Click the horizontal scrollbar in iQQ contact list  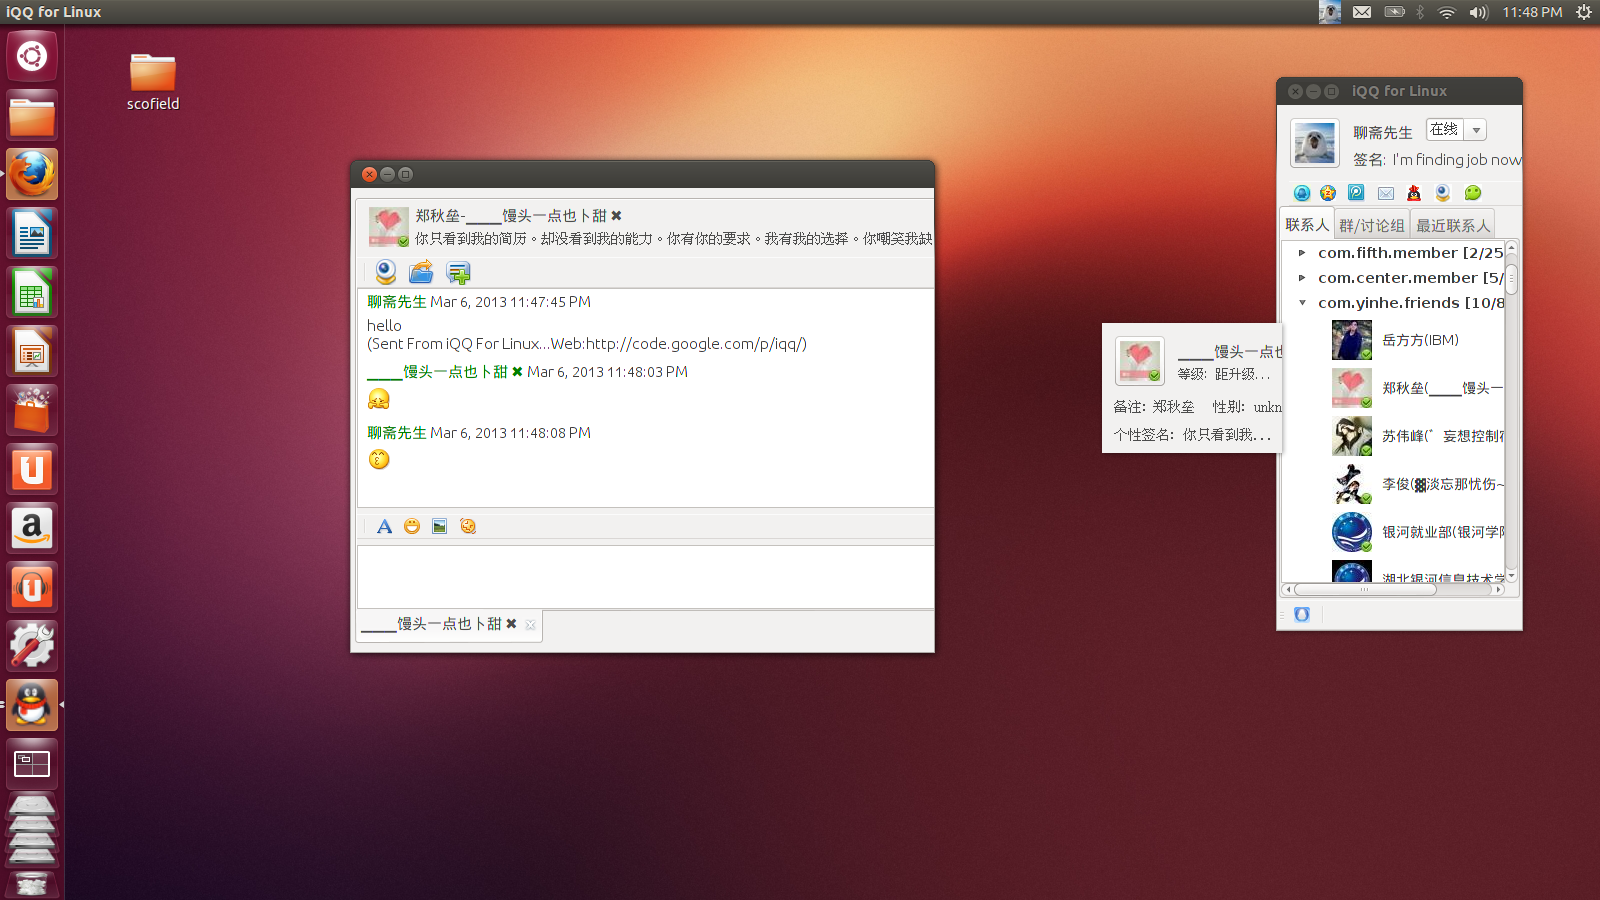(1366, 590)
